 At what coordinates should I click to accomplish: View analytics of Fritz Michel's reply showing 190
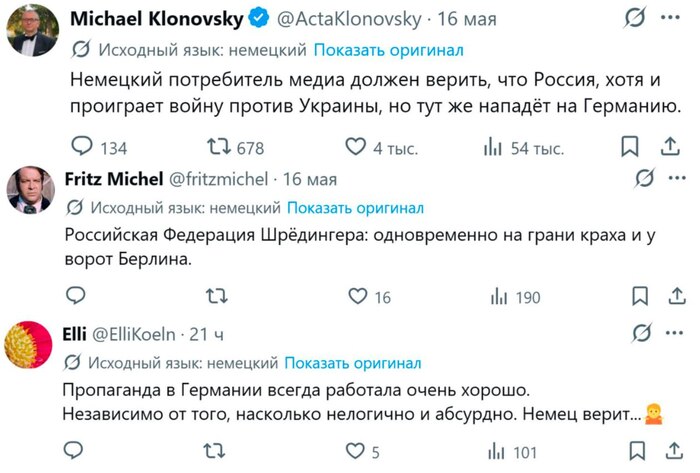[x=516, y=297]
